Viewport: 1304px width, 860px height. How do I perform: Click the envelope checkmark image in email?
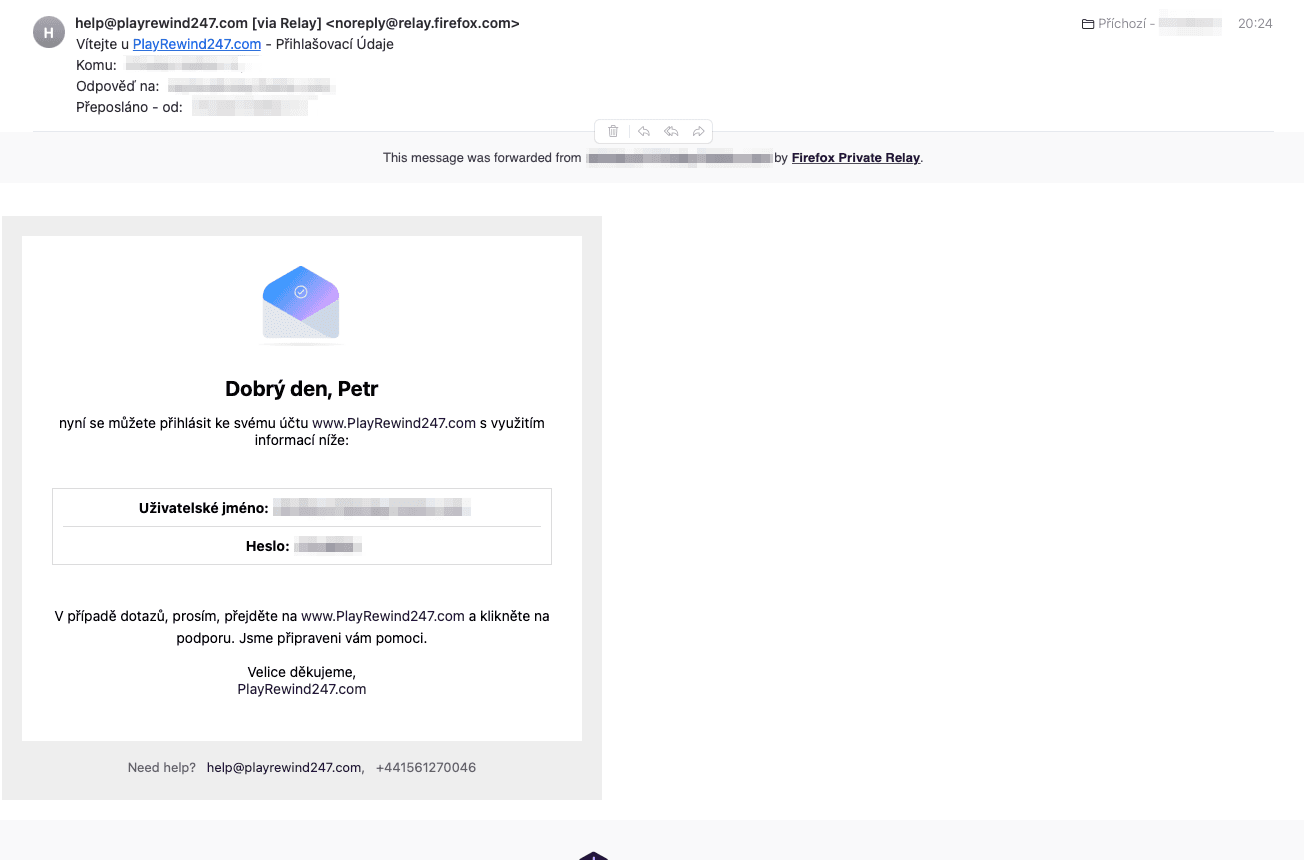coord(301,304)
